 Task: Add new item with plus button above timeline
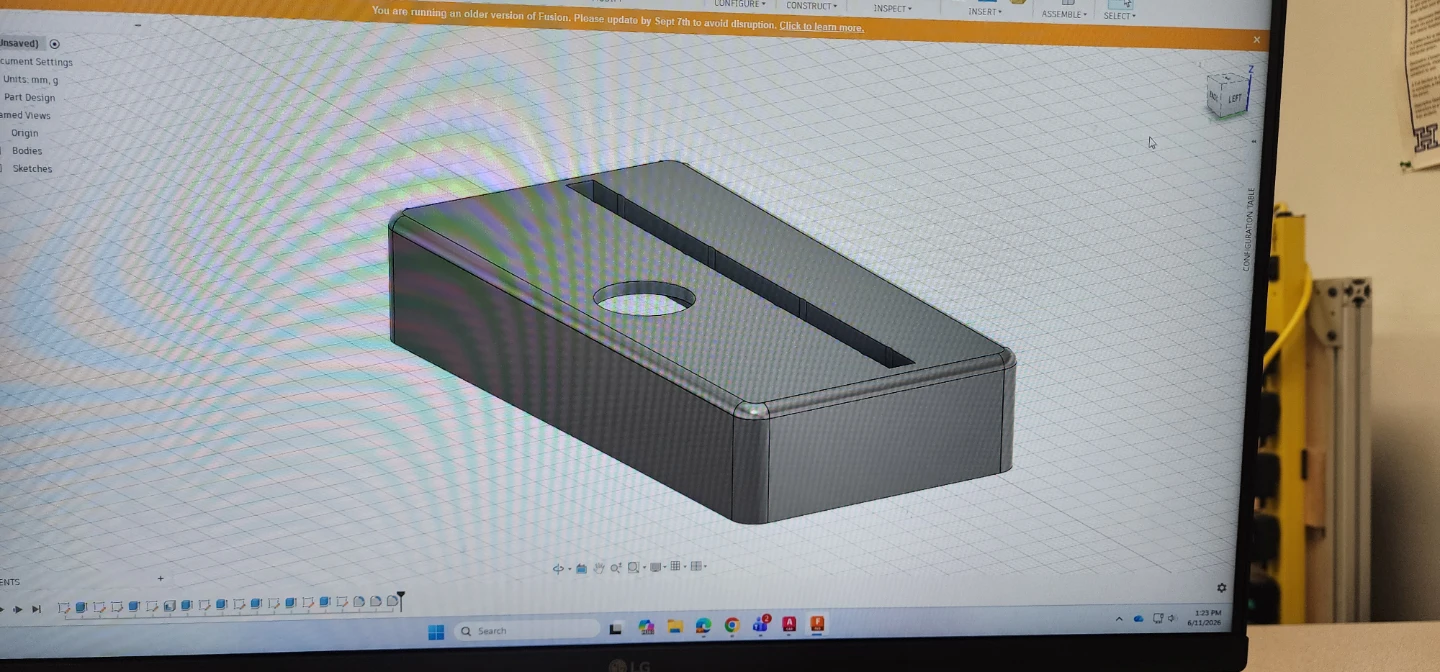pyautogui.click(x=160, y=578)
